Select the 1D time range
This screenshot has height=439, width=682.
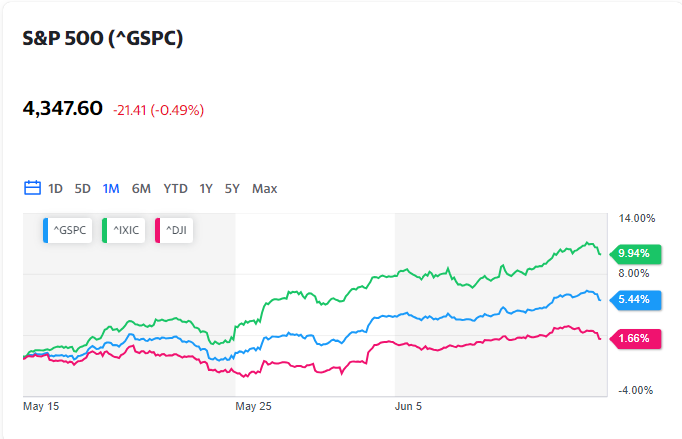(x=56, y=188)
